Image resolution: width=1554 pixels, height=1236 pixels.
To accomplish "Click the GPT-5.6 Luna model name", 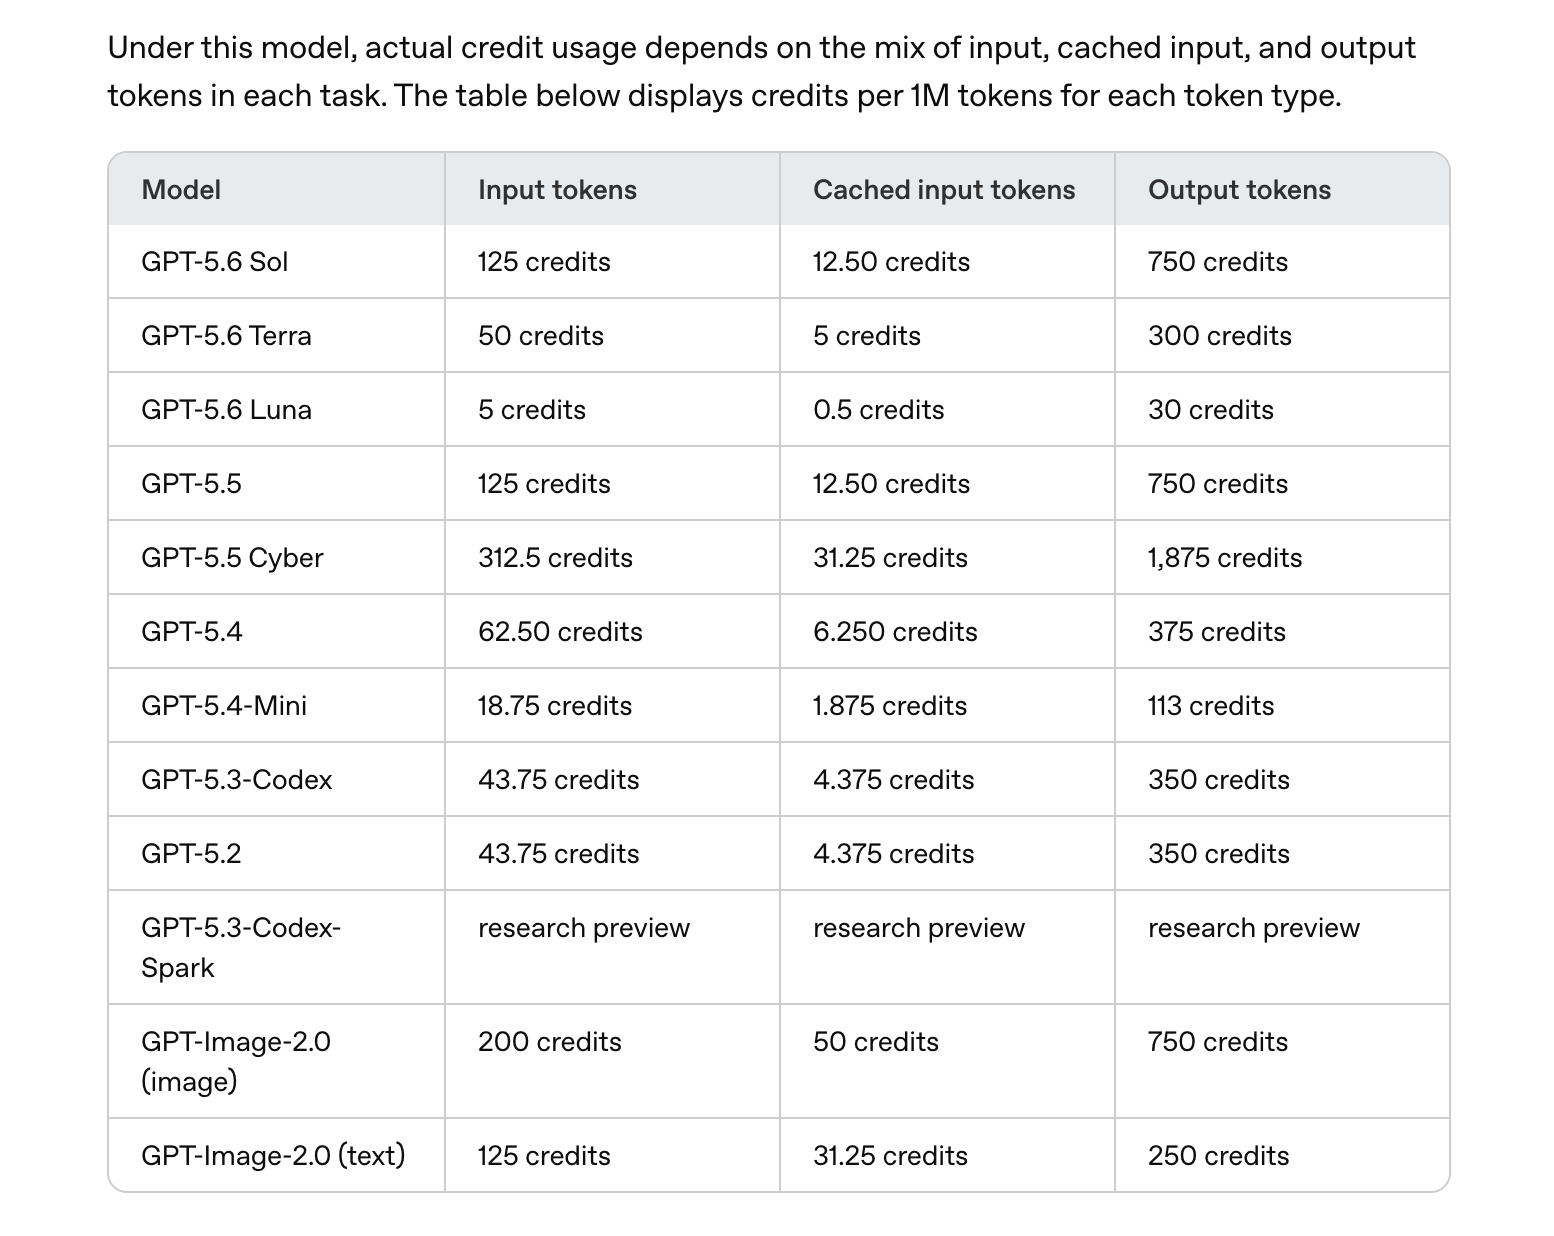I will [226, 410].
